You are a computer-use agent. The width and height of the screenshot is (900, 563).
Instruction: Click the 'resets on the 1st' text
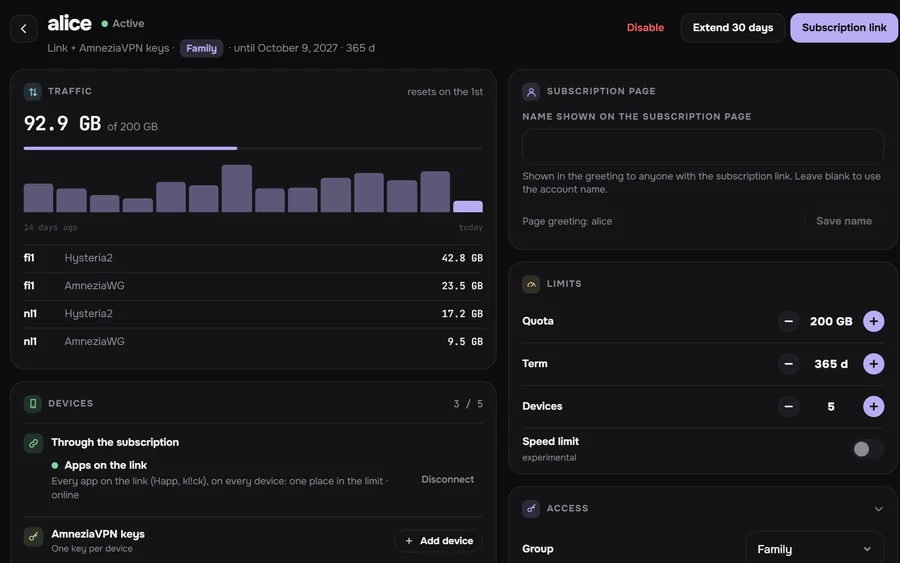click(445, 92)
